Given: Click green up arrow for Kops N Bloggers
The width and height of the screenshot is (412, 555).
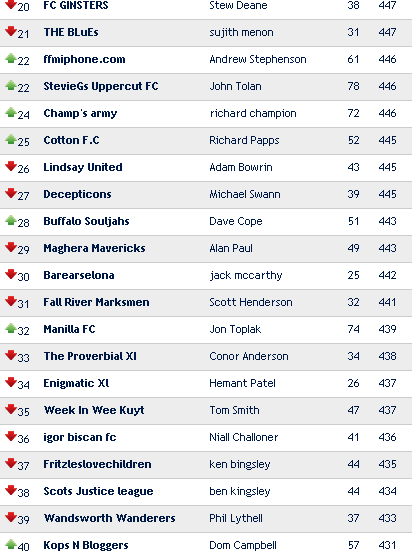Looking at the screenshot, I should pyautogui.click(x=11, y=544).
